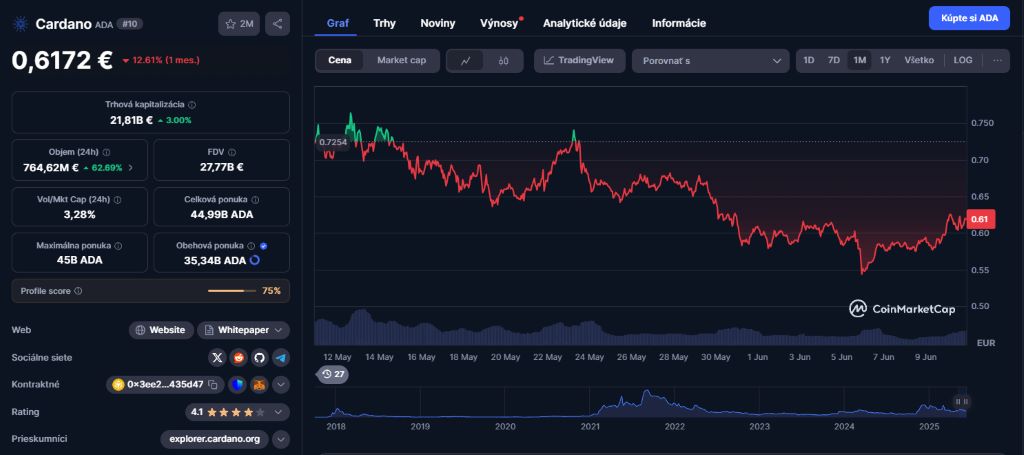This screenshot has width=1024, height=455.
Task: Toggle chart to Market cap view
Action: pos(401,61)
